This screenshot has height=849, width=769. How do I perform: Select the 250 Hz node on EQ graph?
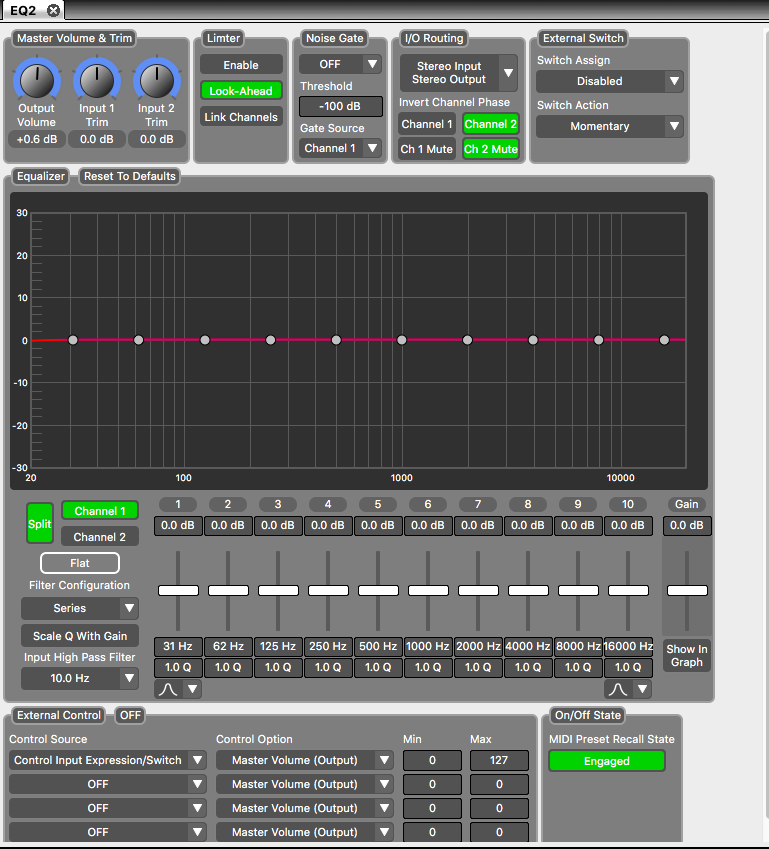[x=271, y=340]
